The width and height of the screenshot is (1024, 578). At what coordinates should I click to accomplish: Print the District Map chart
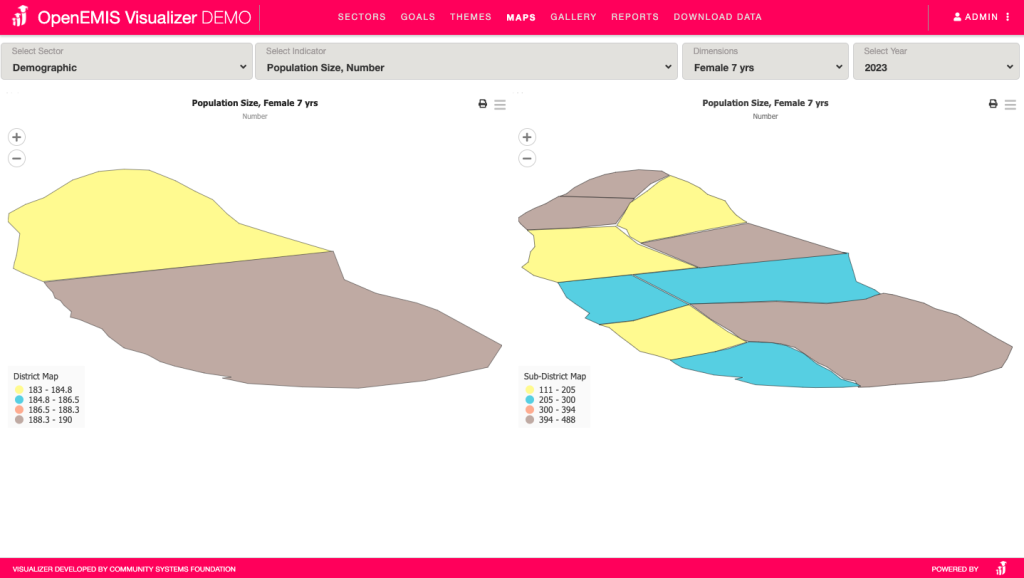(483, 104)
